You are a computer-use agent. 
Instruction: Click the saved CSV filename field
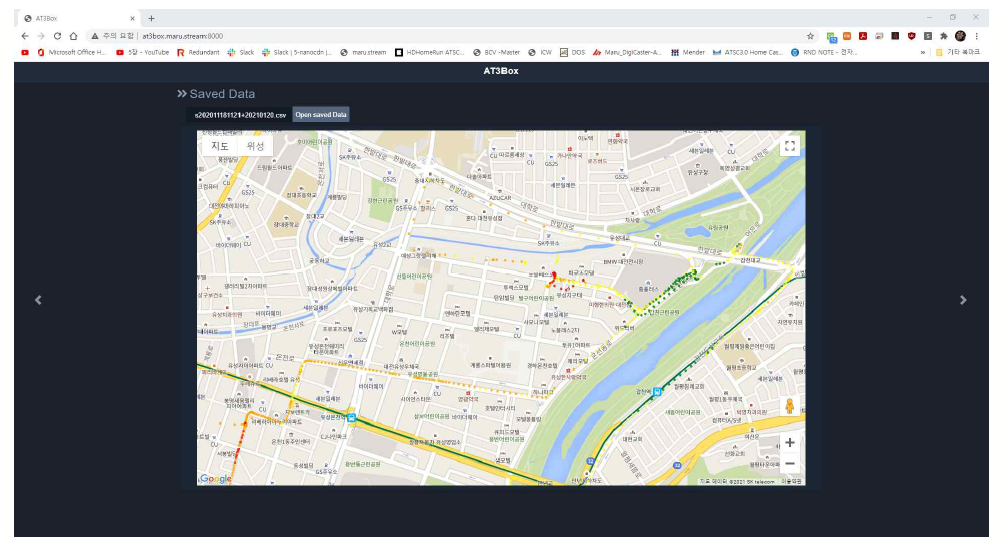click(x=240, y=115)
